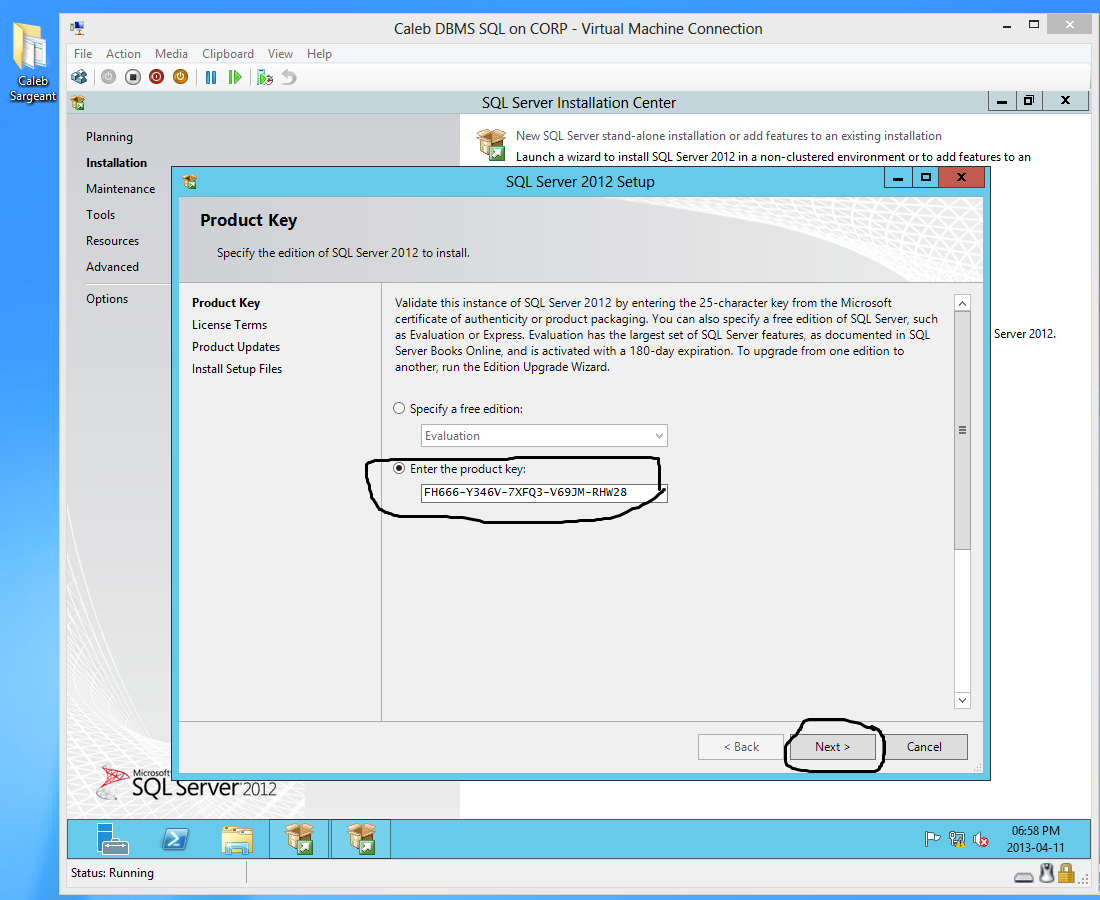Click the Product Key step in setup sidebar
This screenshot has width=1100, height=900.
(x=226, y=303)
